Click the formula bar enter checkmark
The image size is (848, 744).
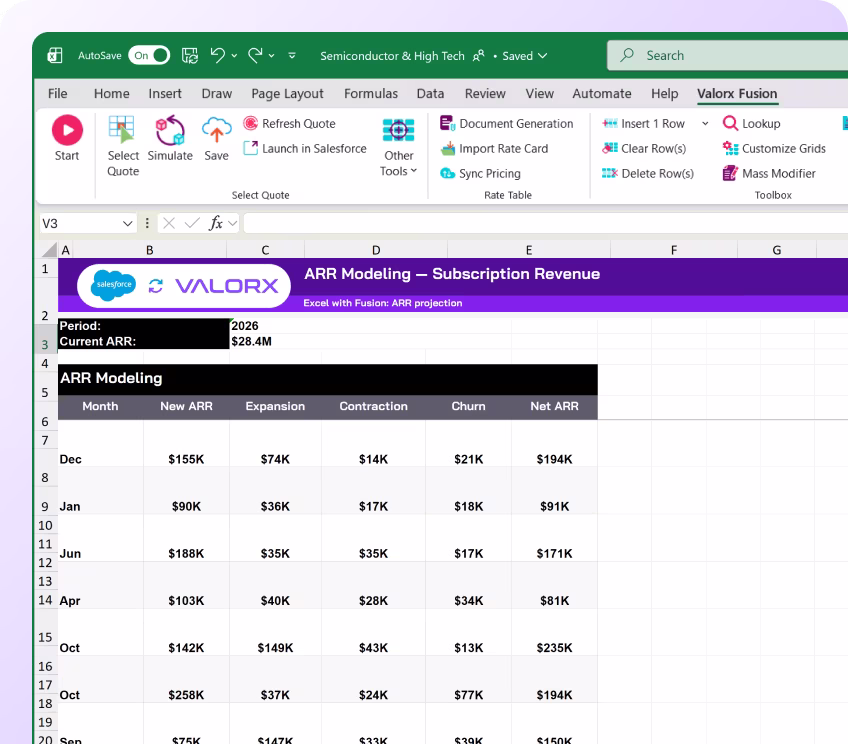192,223
